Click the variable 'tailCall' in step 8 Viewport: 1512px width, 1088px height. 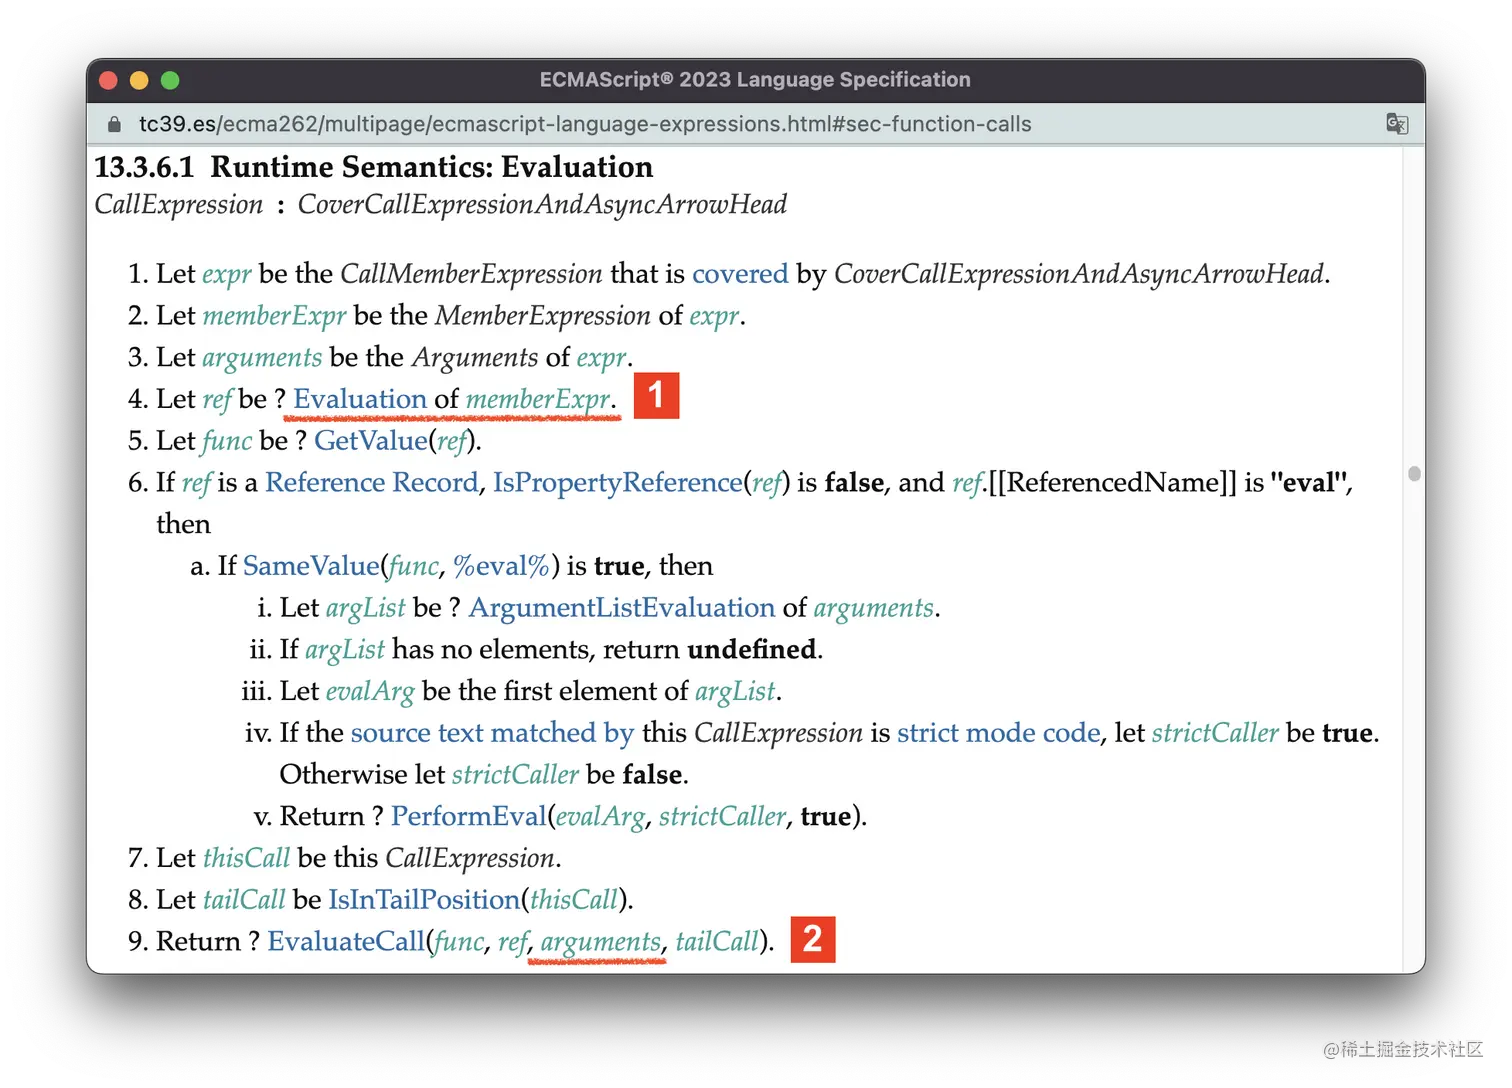pyautogui.click(x=244, y=900)
